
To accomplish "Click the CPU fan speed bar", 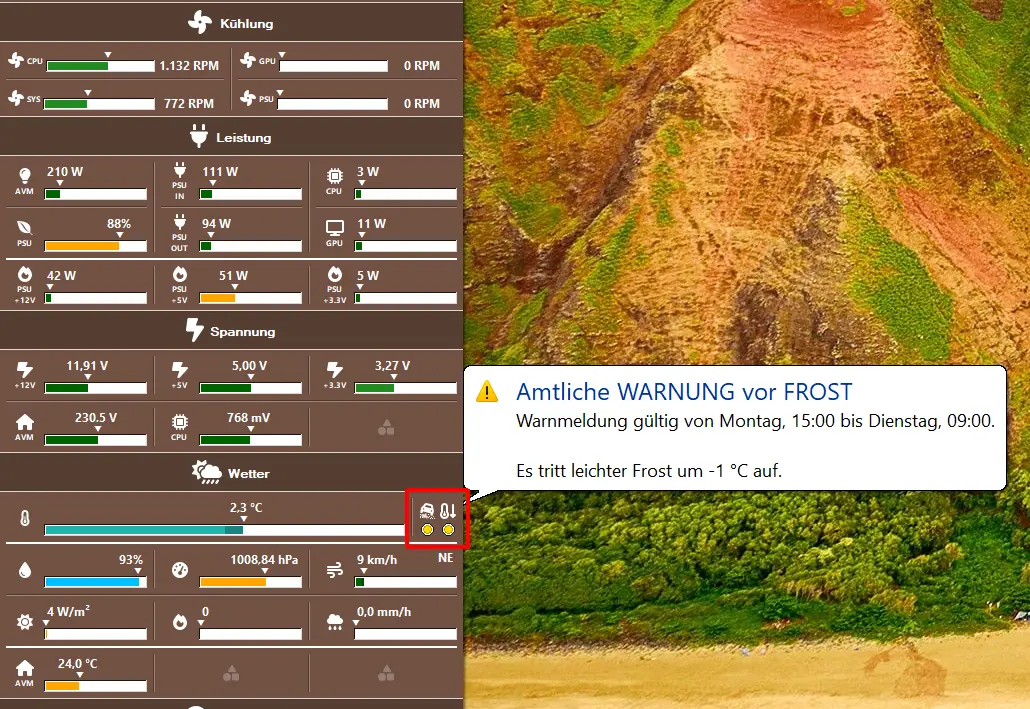I will [101, 66].
